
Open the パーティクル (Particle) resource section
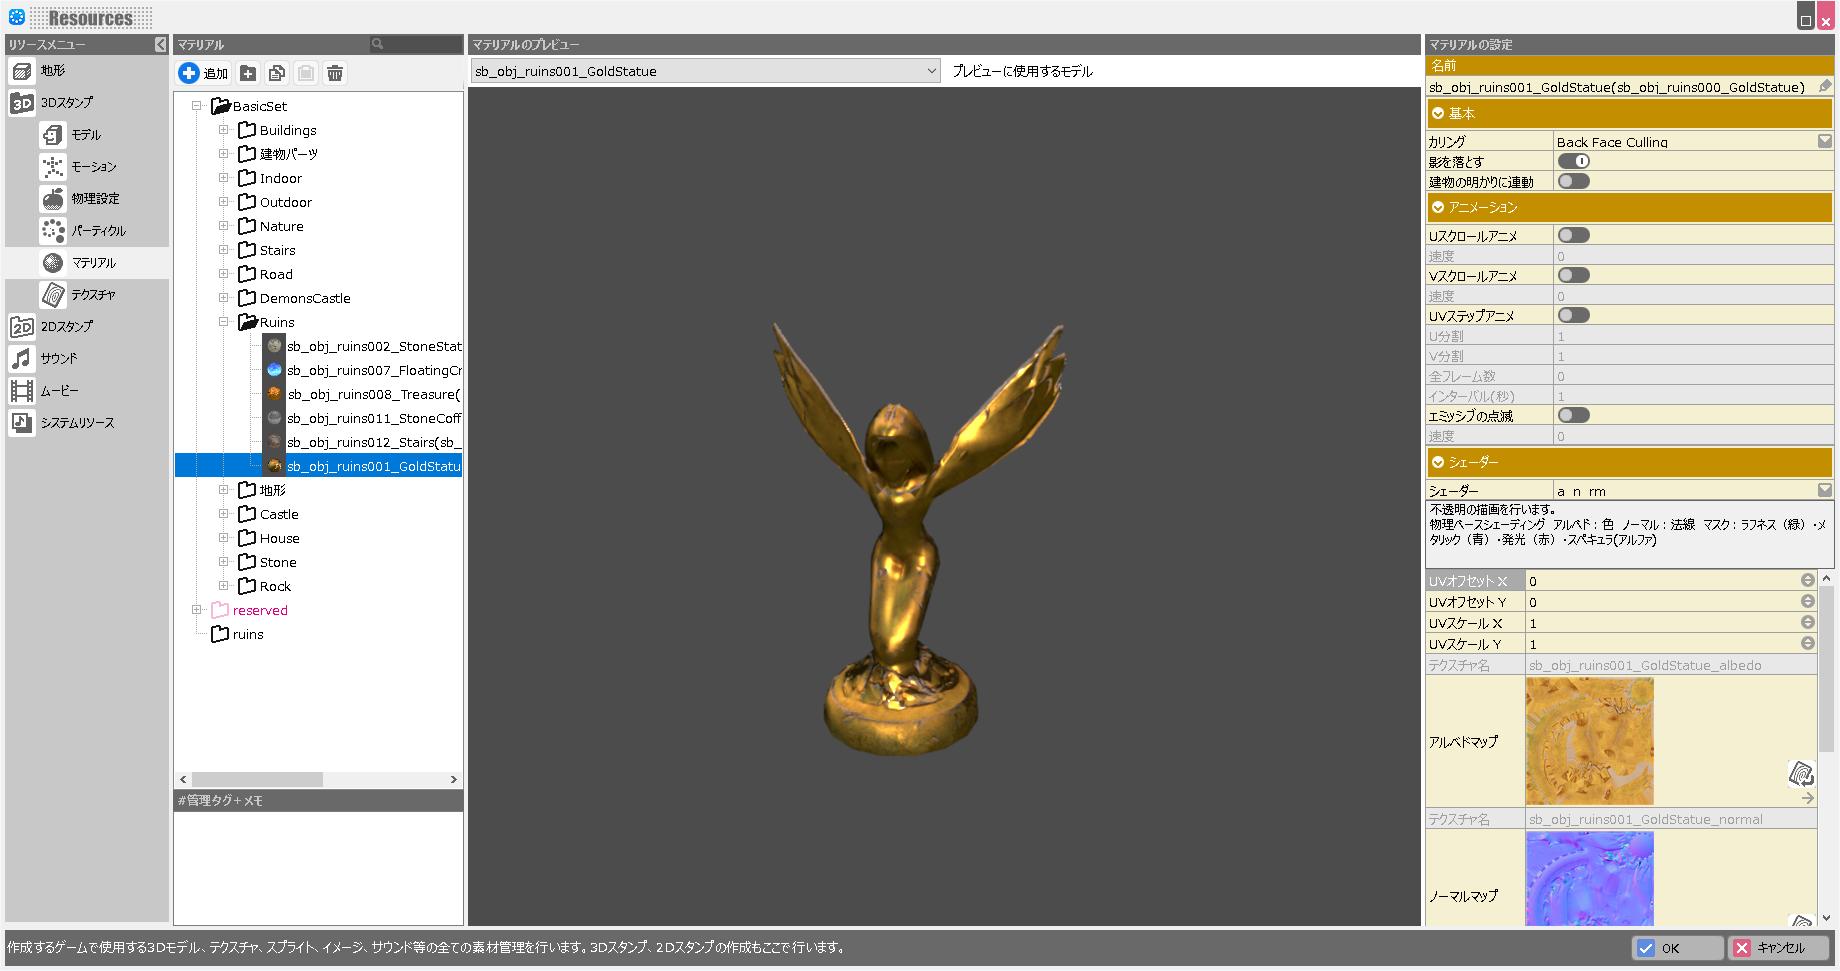pos(98,231)
